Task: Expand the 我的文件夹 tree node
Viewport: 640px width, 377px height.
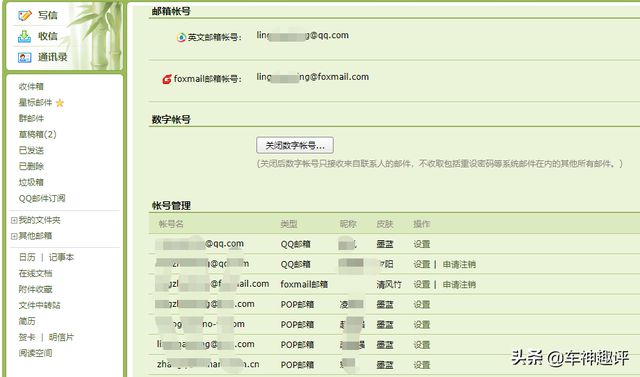Action: click(x=14, y=220)
